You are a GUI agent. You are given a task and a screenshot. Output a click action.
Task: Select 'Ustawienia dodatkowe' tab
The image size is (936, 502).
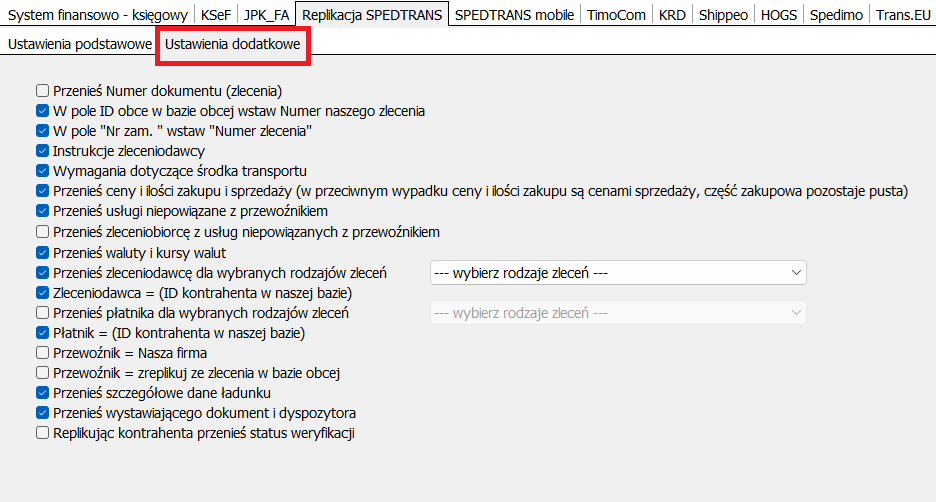point(232,45)
